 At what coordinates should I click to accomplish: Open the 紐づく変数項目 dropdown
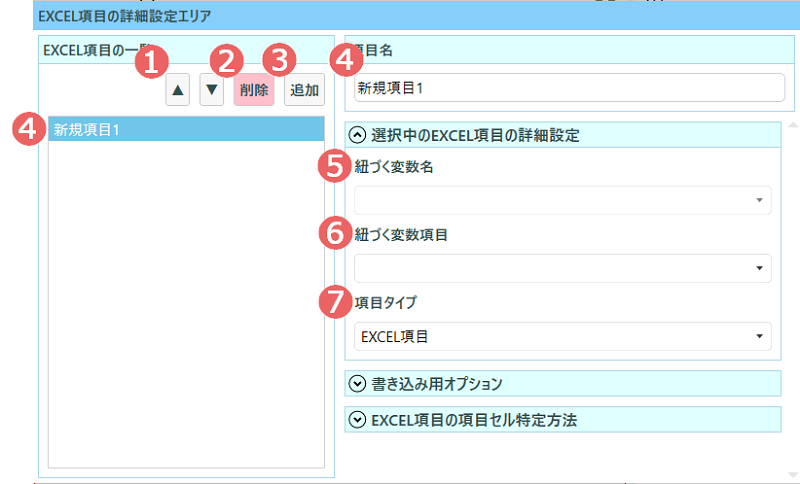point(563,268)
